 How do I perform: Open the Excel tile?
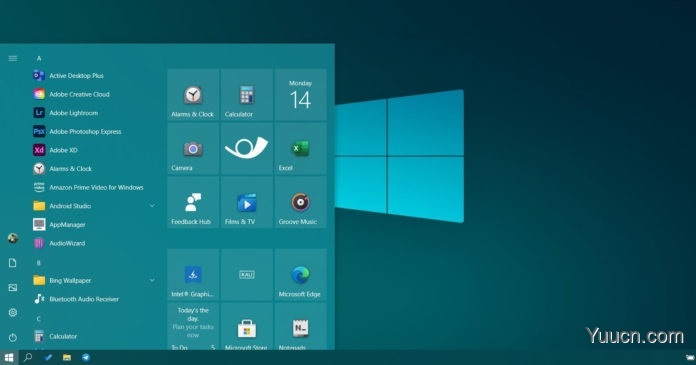click(301, 148)
